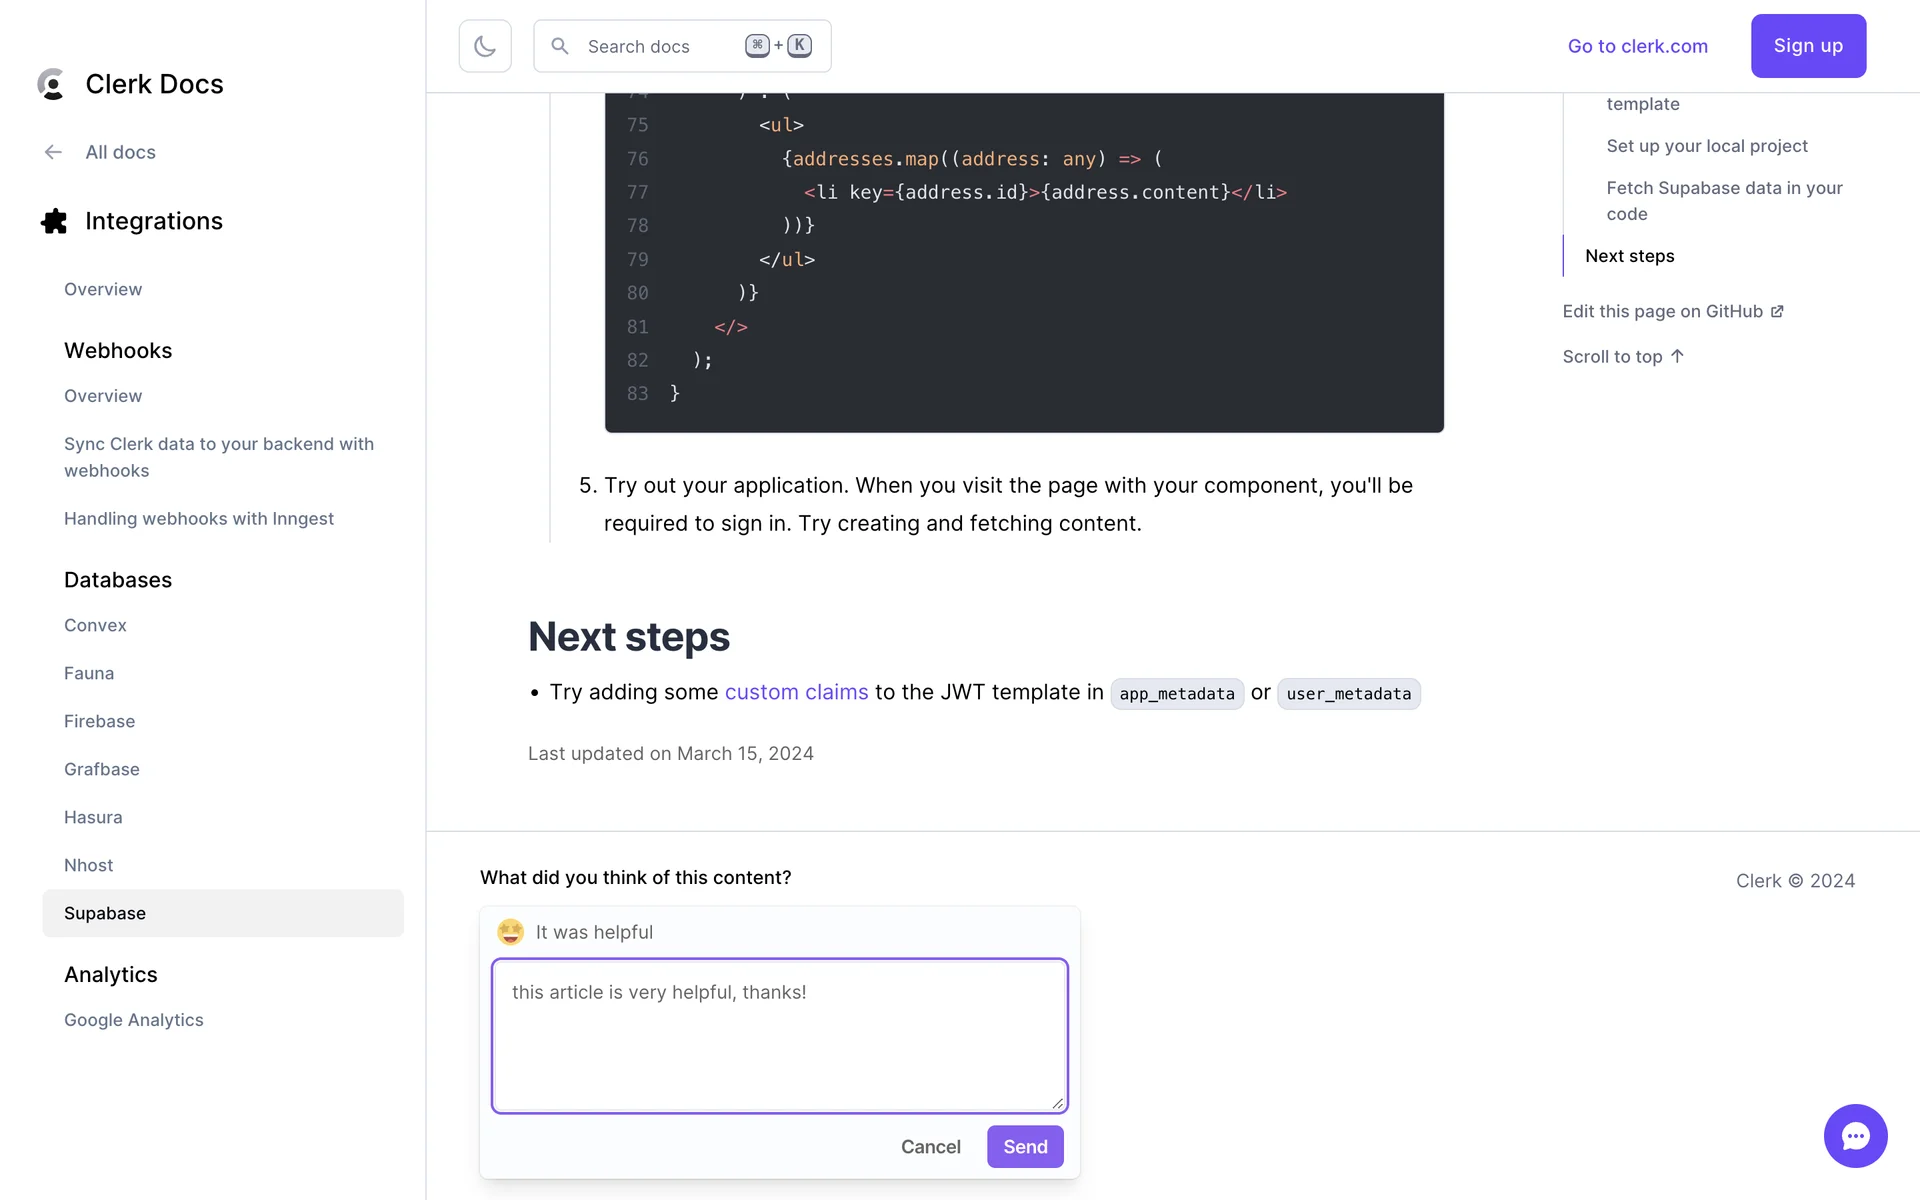
Task: Follow the custom claims link
Action: click(796, 692)
